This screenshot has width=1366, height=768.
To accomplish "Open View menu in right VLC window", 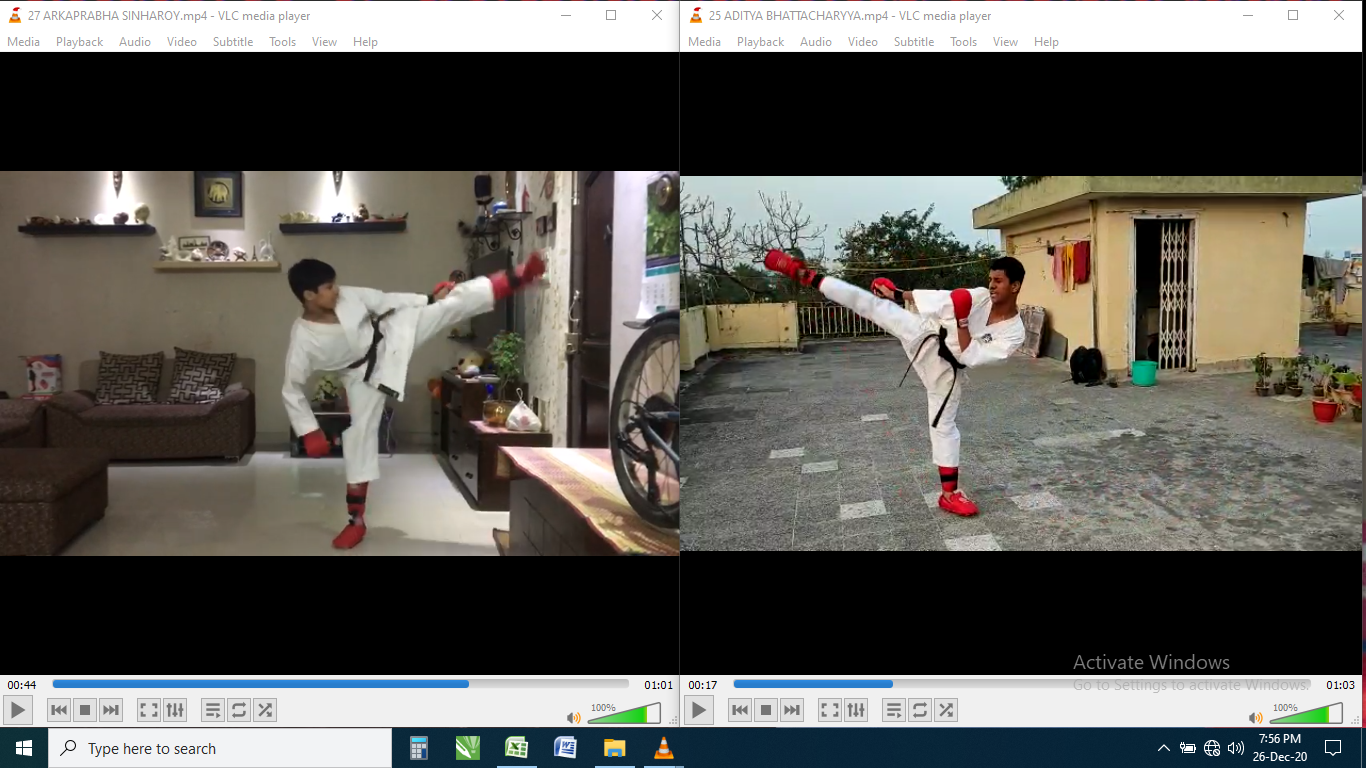I will click(x=1006, y=42).
